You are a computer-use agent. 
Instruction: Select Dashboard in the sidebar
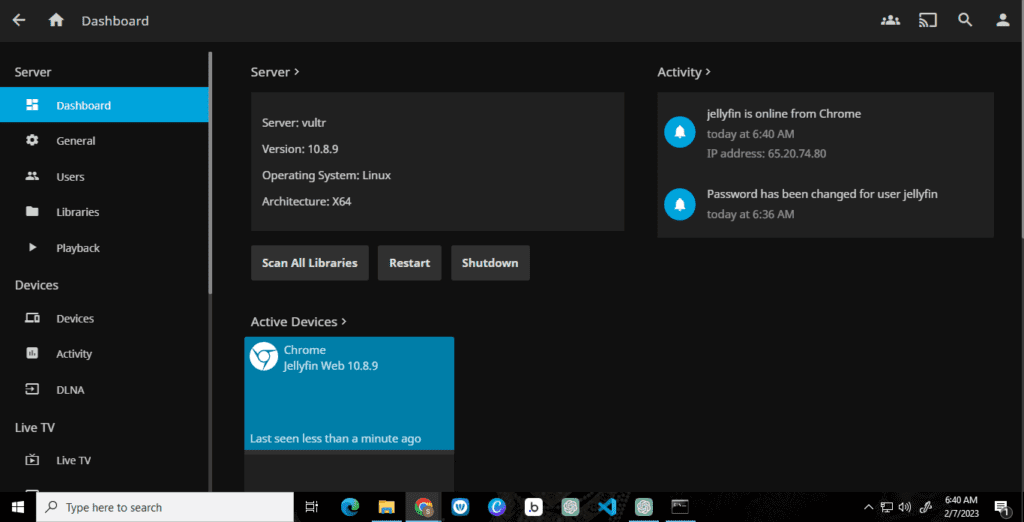pyautogui.click(x=104, y=105)
